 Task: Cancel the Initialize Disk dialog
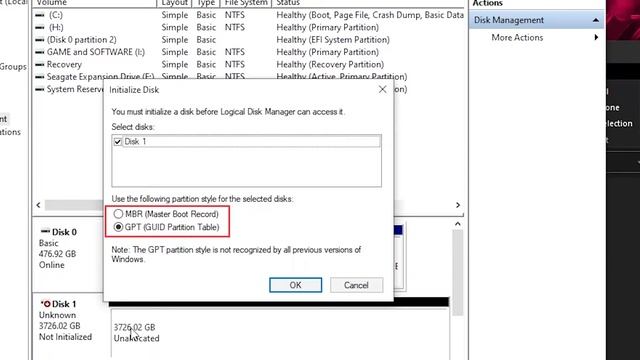click(x=356, y=285)
